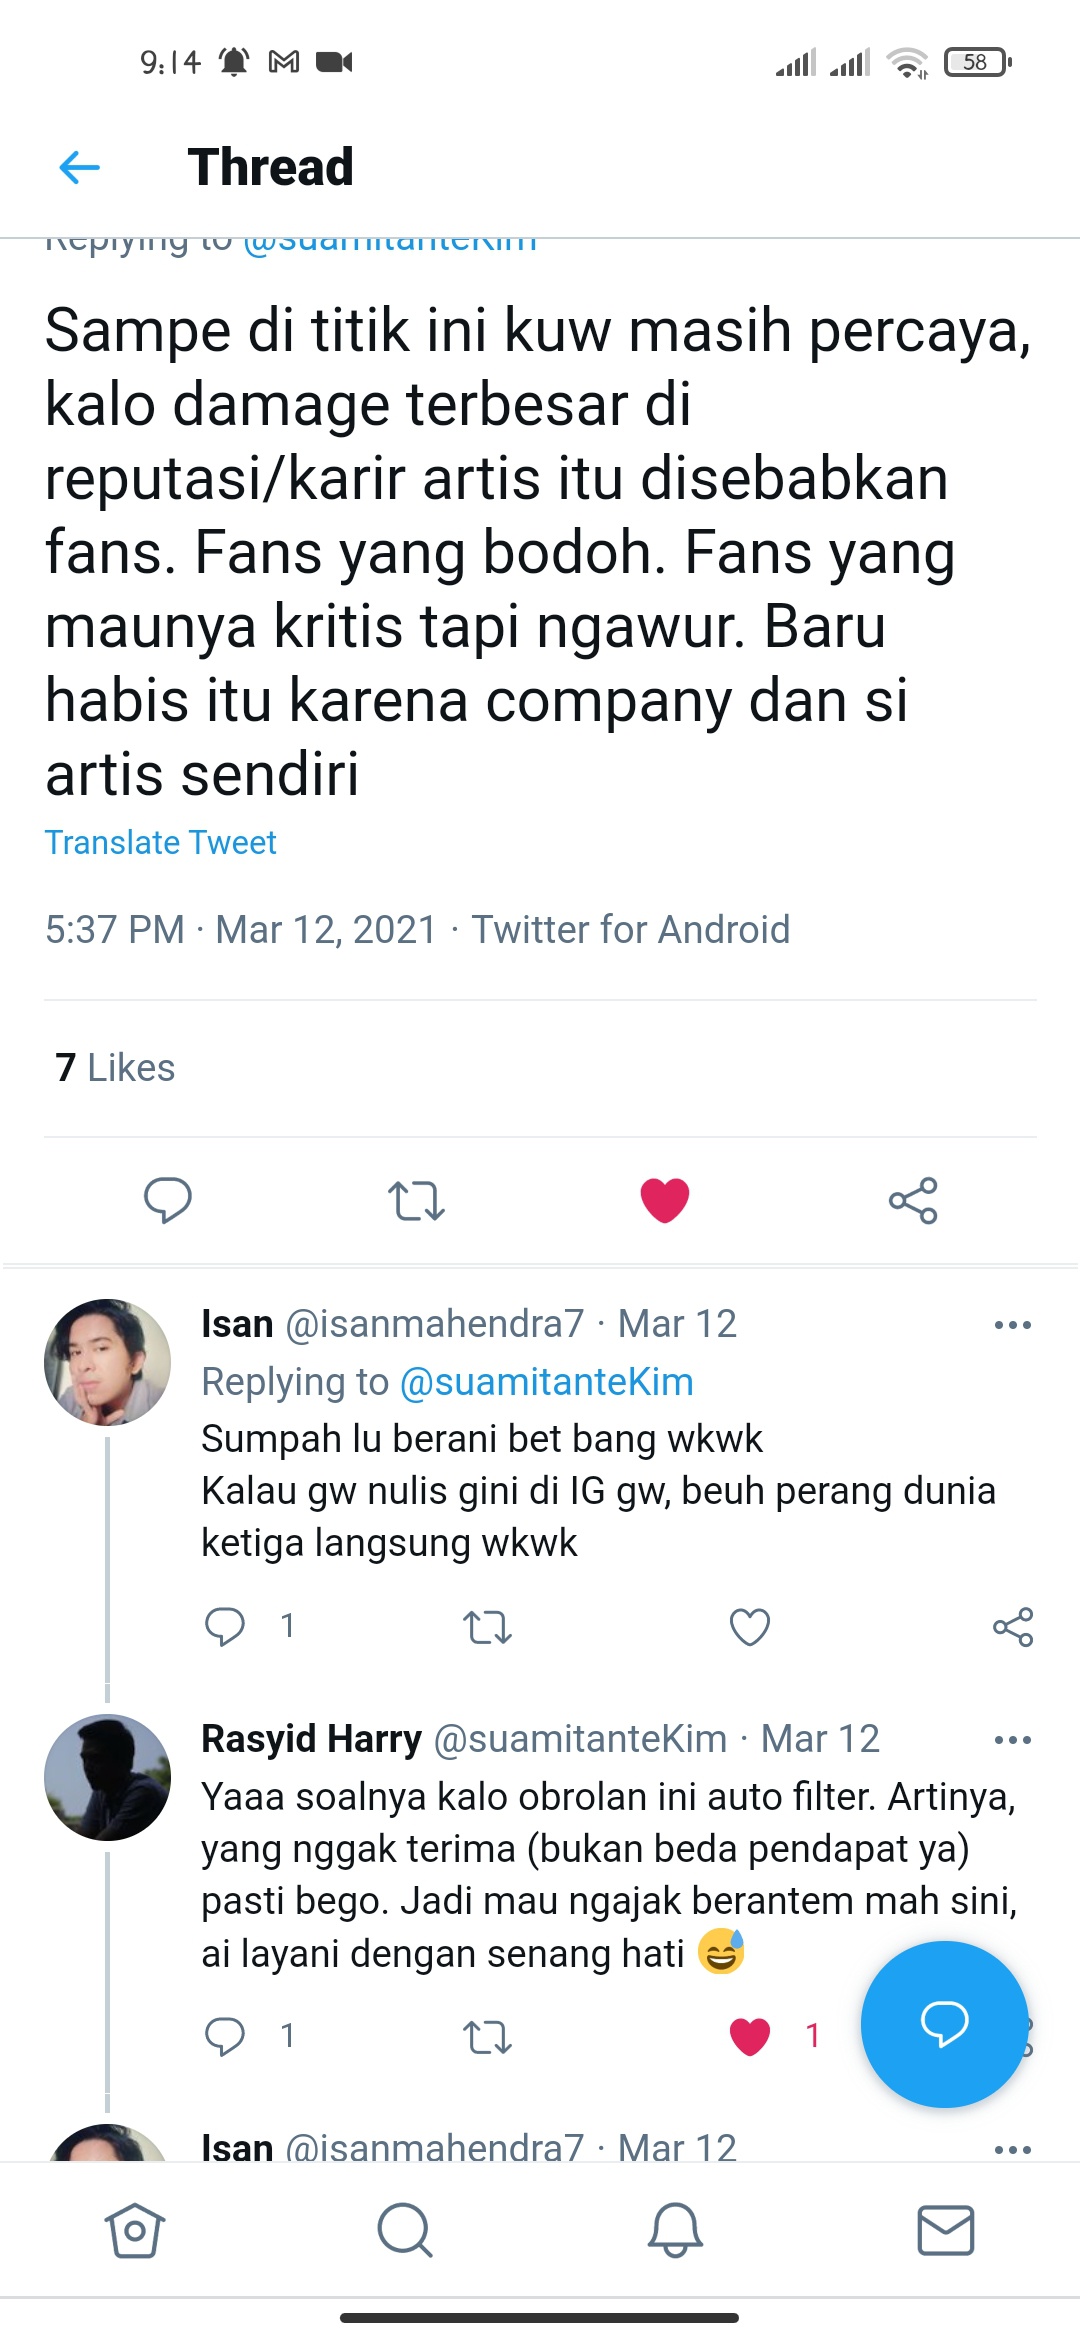The width and height of the screenshot is (1080, 2340).
Task: Share Isan's reply
Action: coord(1013,1625)
